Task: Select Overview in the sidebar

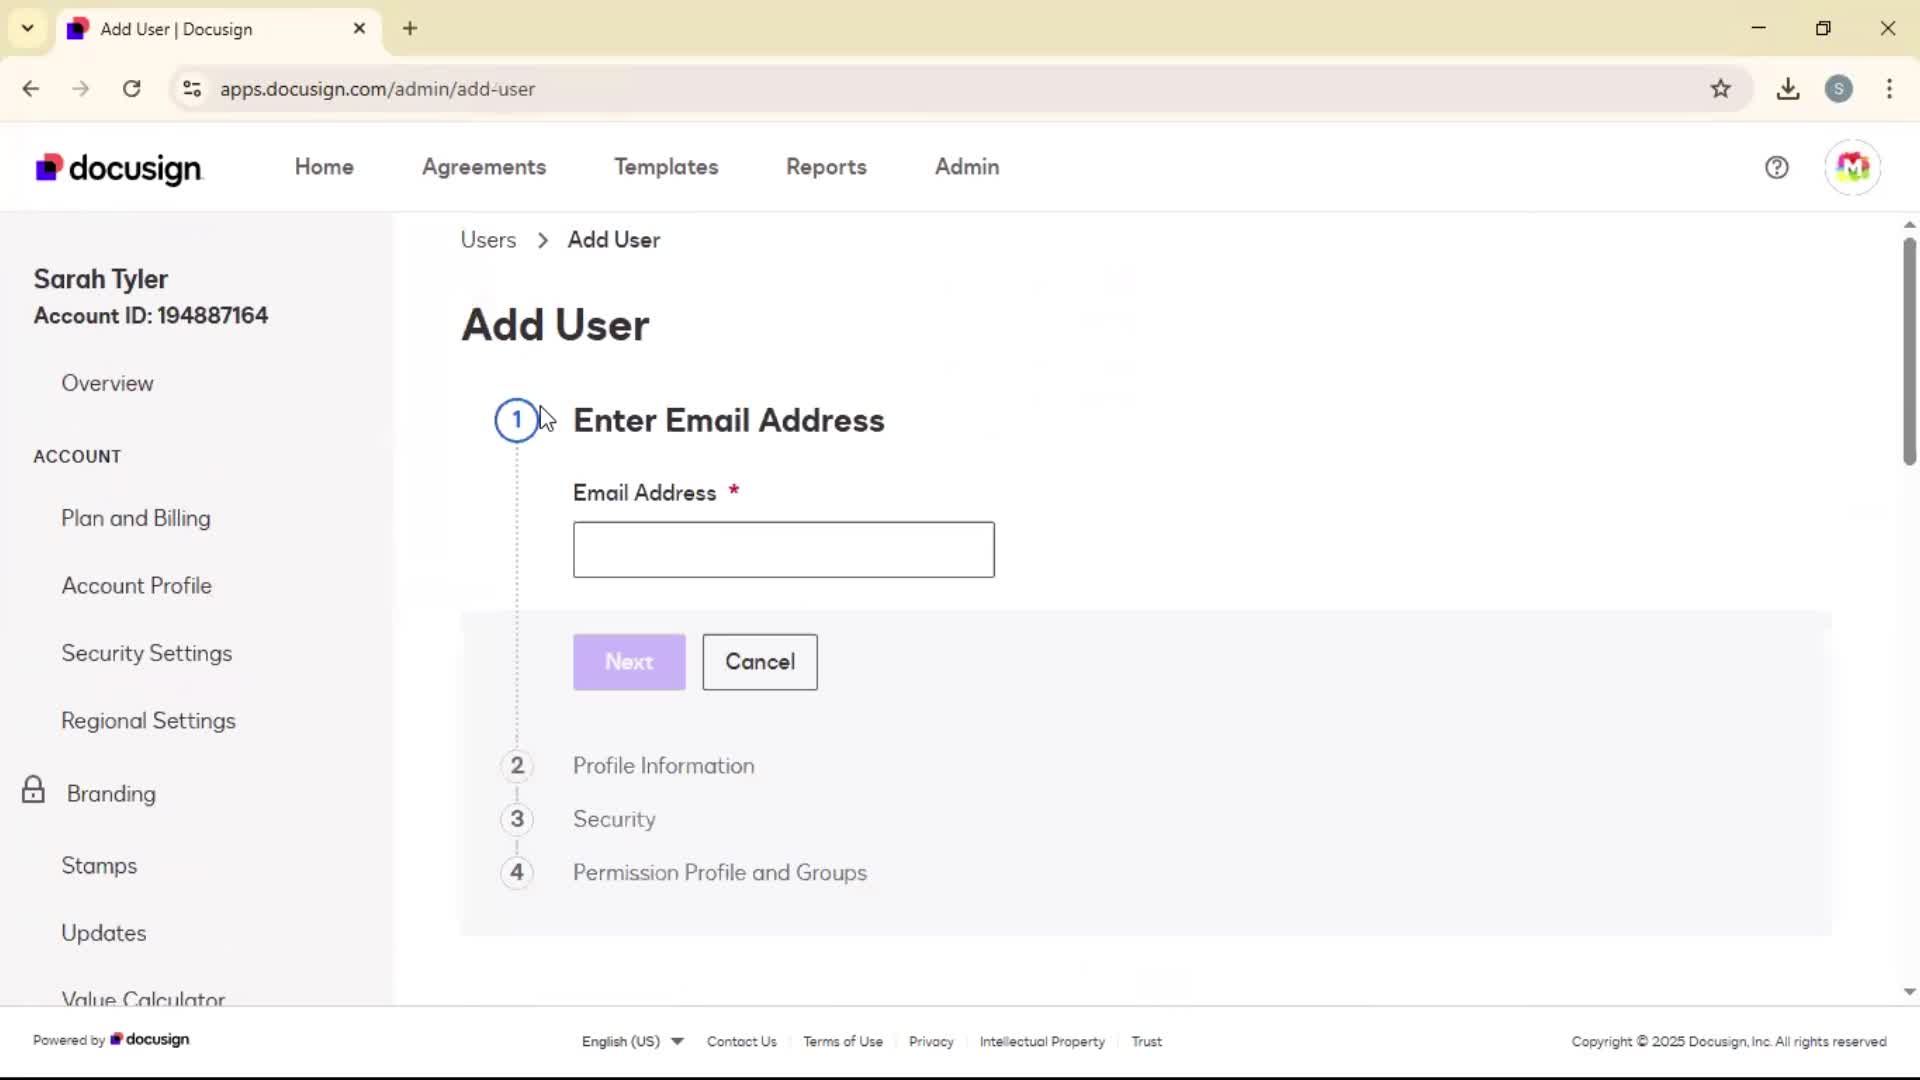Action: point(107,383)
